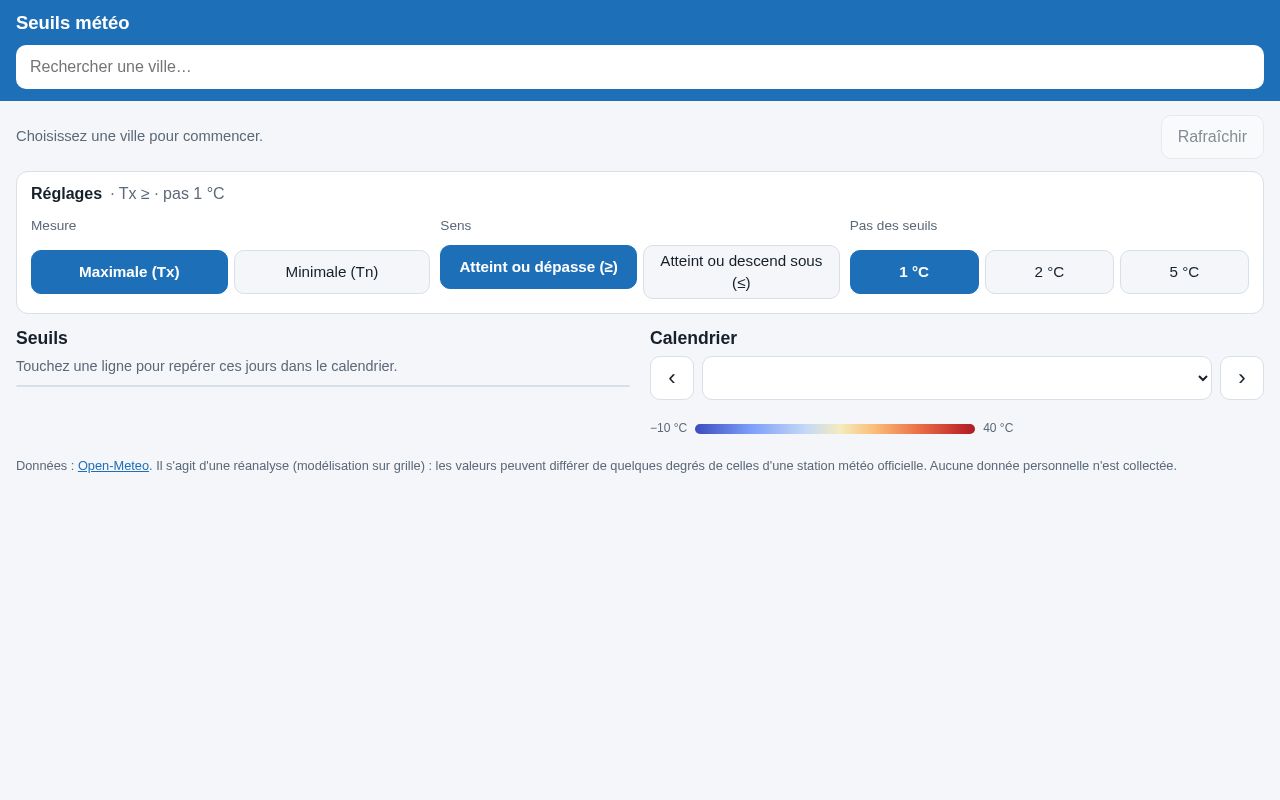The image size is (1280, 800).
Task: Click the Pas des seuils label
Action: pyautogui.click(x=893, y=226)
